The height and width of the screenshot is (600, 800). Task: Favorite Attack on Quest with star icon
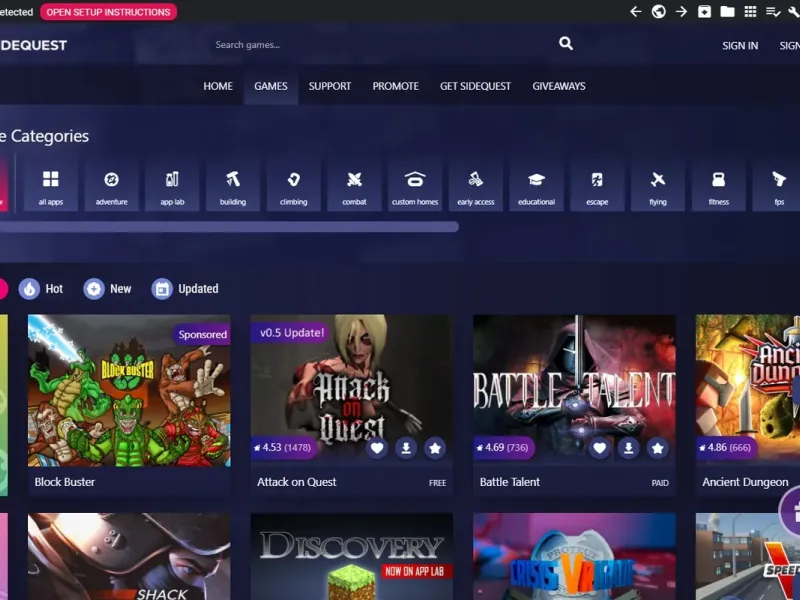click(435, 448)
